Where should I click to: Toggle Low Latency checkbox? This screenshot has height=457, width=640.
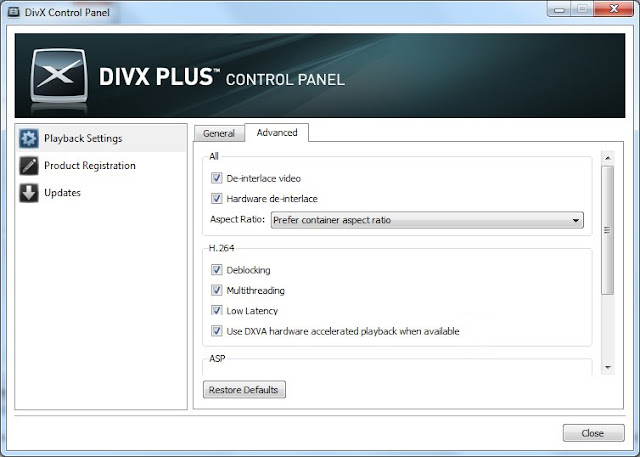click(x=216, y=310)
